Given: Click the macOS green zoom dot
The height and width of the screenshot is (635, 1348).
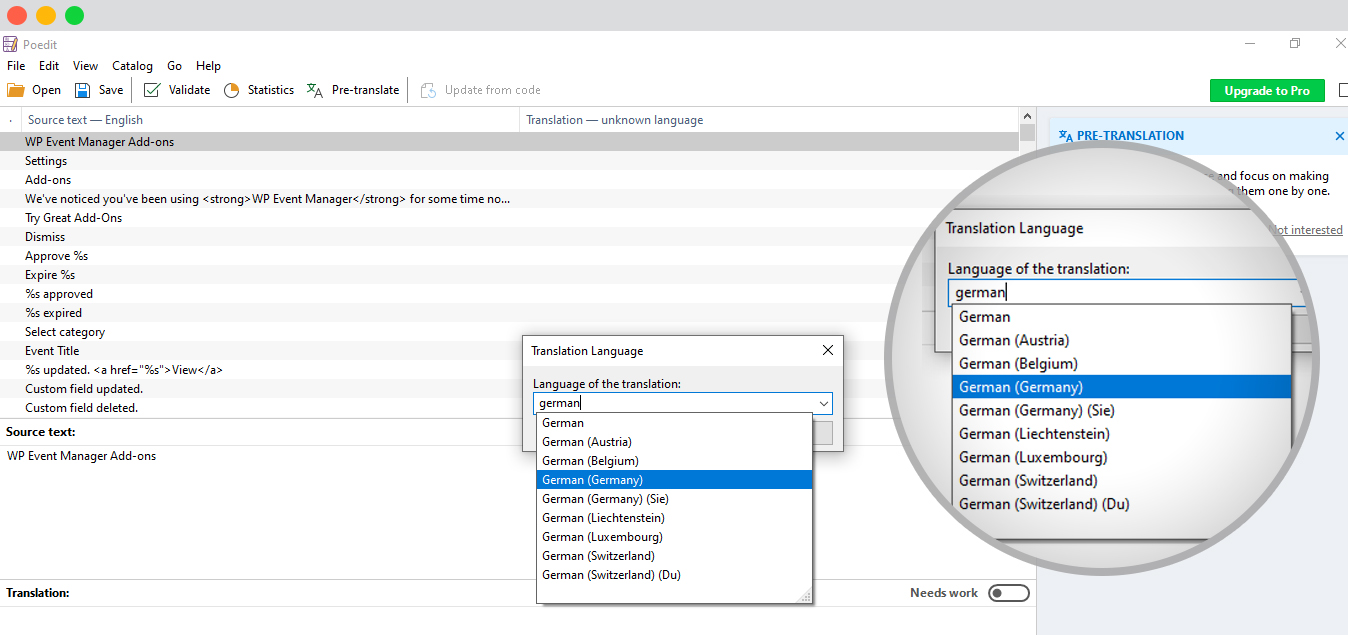Looking at the screenshot, I should [75, 15].
